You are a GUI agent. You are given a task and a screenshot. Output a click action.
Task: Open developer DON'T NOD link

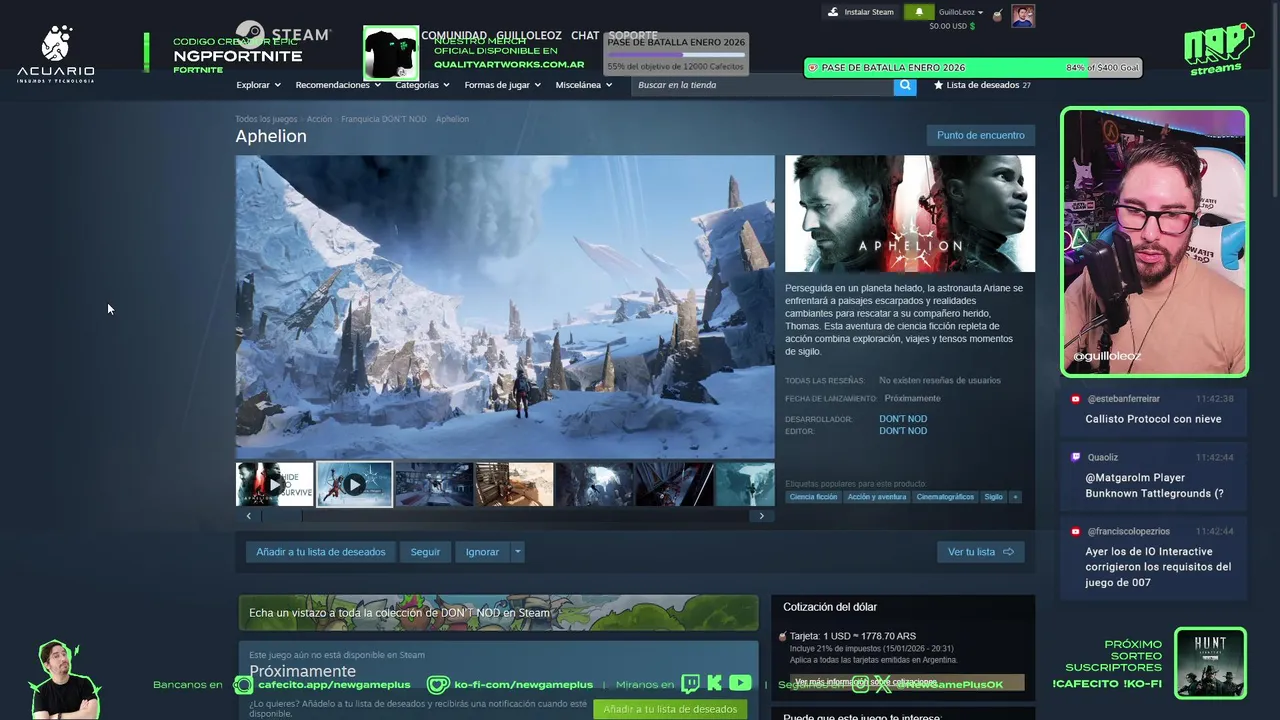[x=903, y=419]
